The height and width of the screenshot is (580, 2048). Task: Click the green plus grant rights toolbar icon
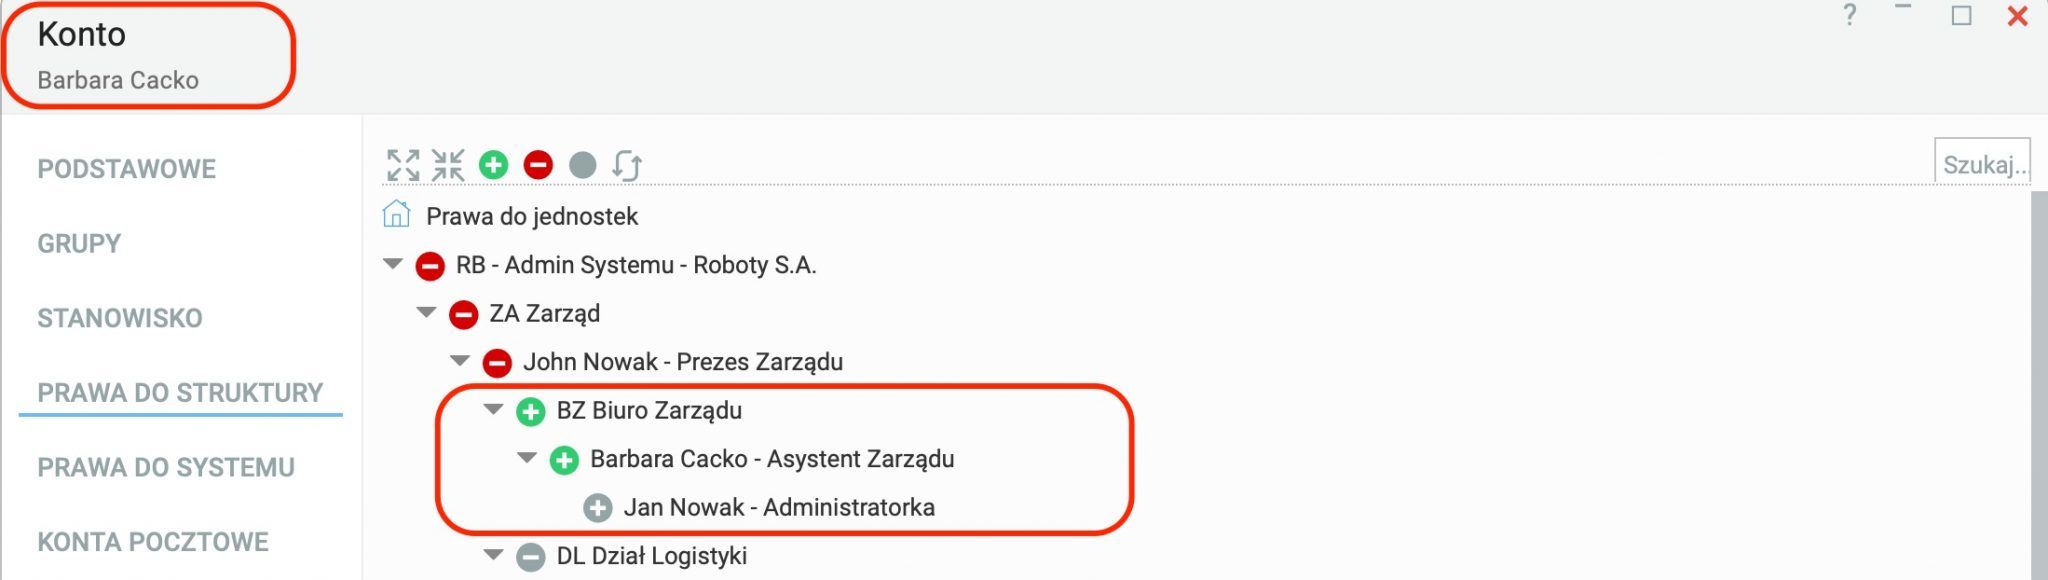[x=493, y=165]
